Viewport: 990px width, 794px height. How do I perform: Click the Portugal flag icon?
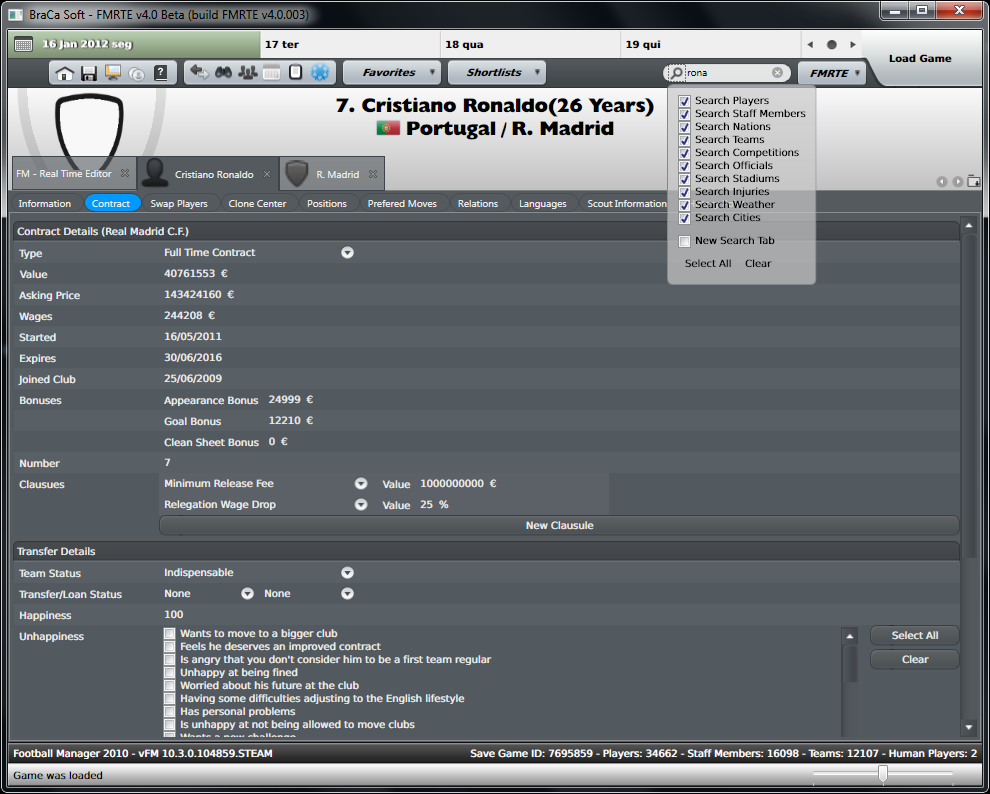[x=388, y=129]
